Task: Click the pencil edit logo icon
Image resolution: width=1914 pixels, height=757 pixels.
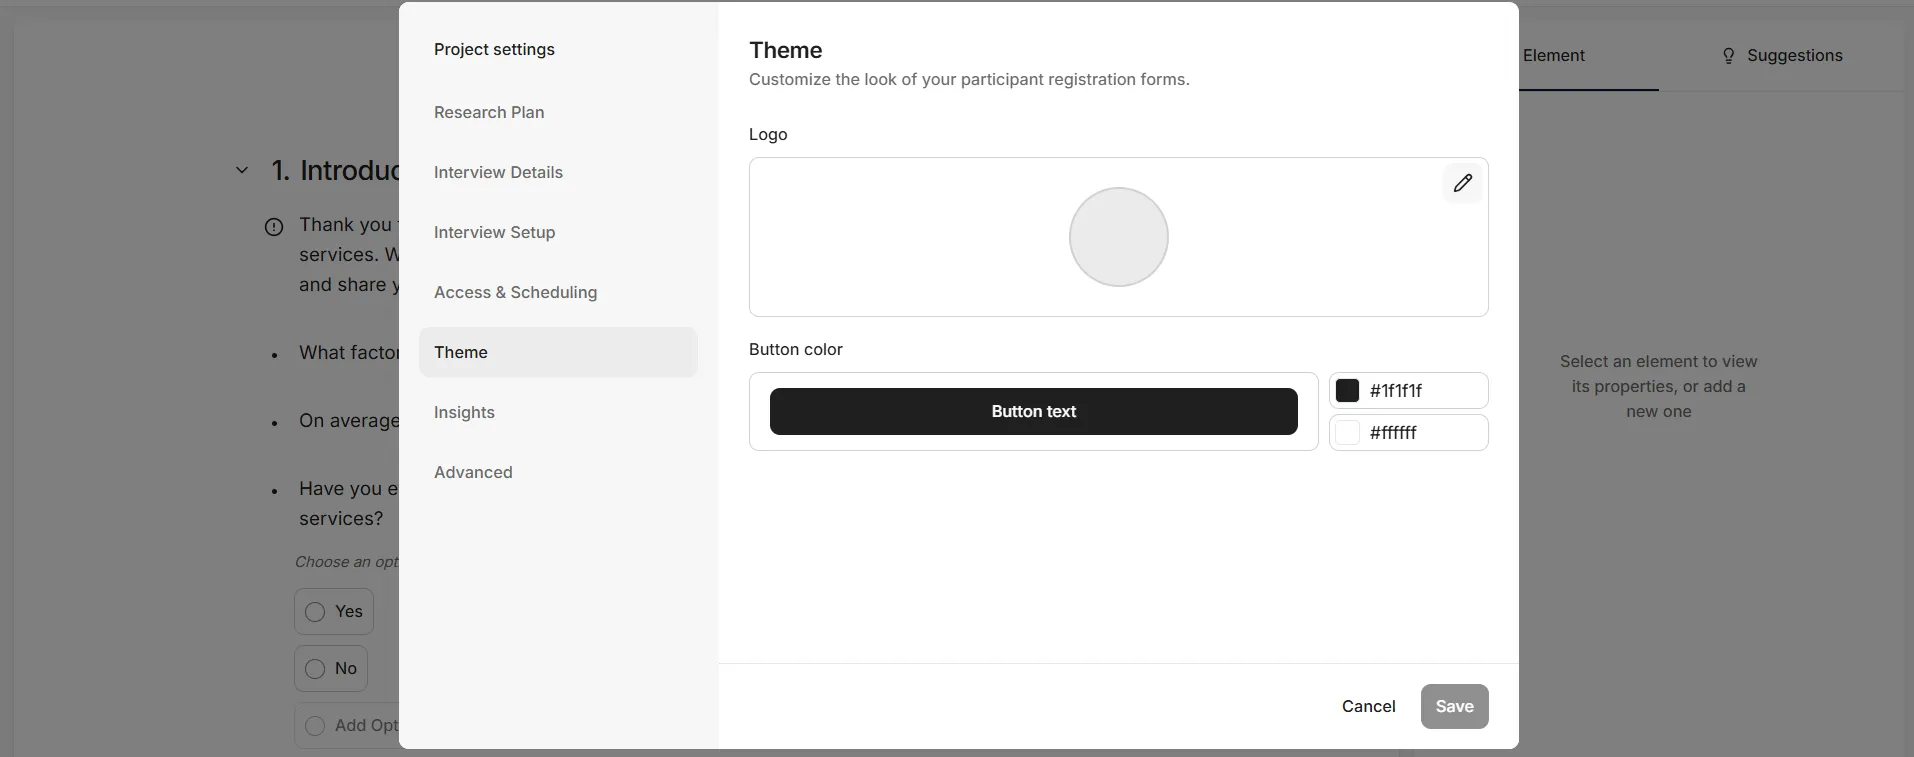Action: click(1462, 183)
